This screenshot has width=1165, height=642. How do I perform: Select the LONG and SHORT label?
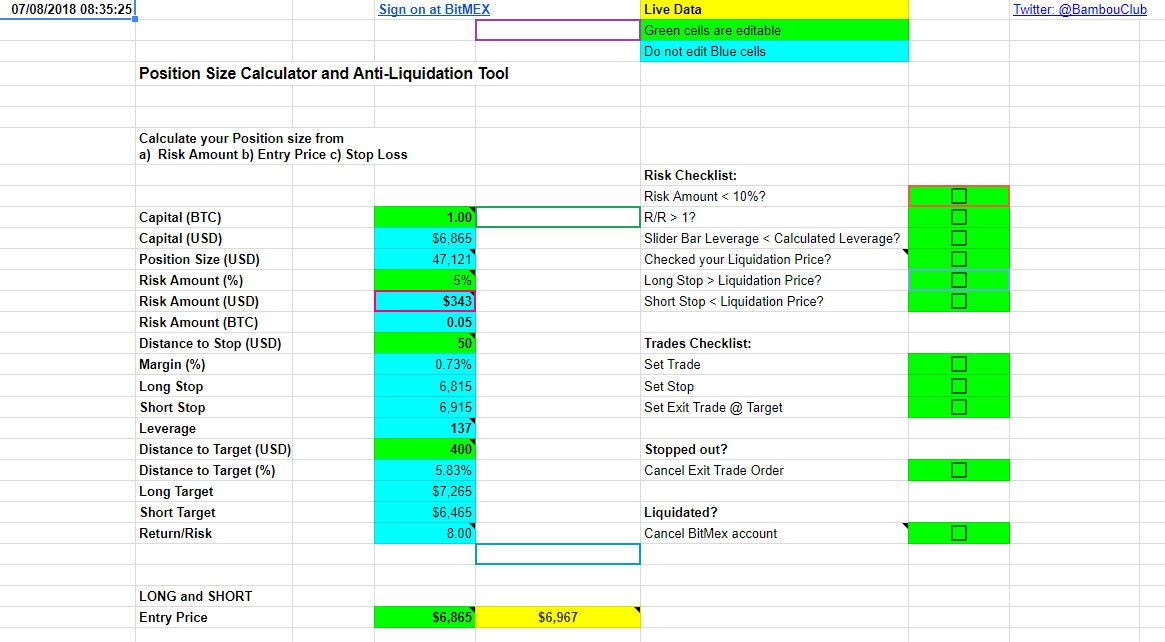(195, 596)
